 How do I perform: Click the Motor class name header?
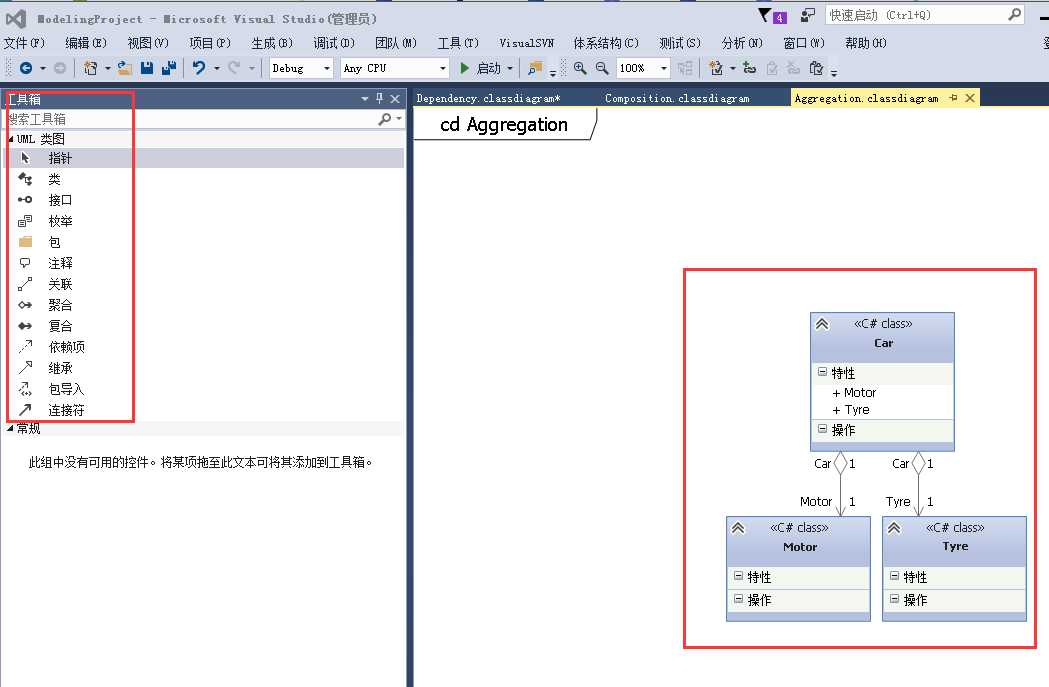click(x=800, y=547)
